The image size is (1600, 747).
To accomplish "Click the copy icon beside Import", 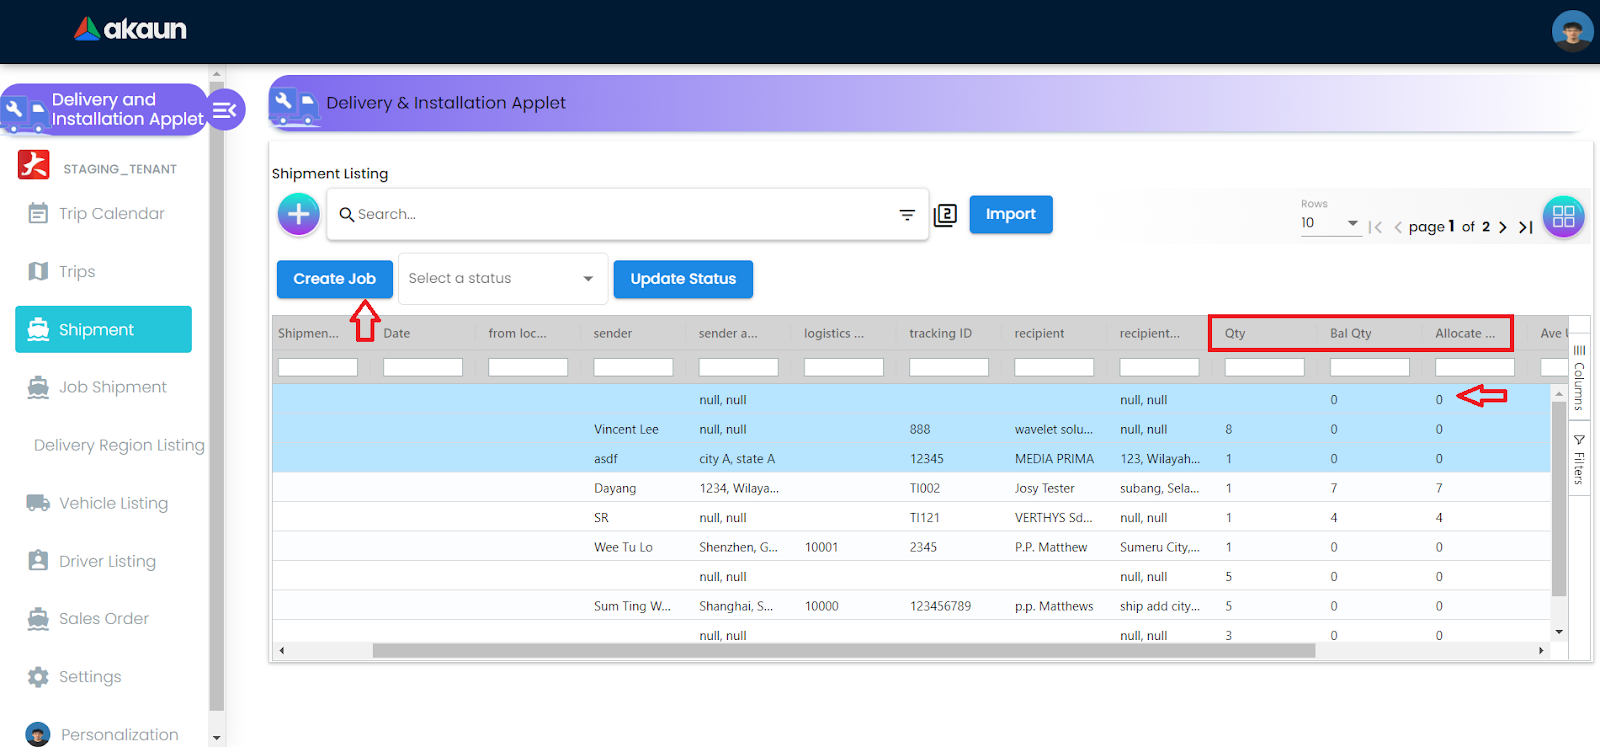I will [945, 215].
